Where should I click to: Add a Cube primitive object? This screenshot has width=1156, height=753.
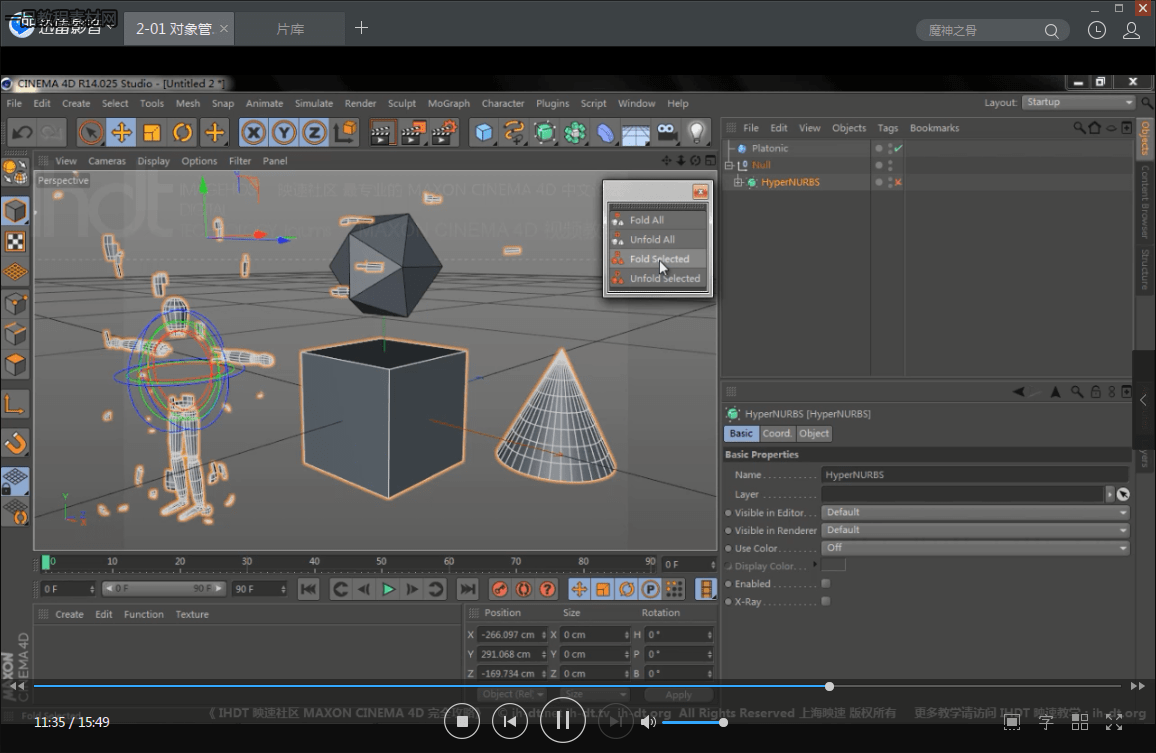click(484, 133)
